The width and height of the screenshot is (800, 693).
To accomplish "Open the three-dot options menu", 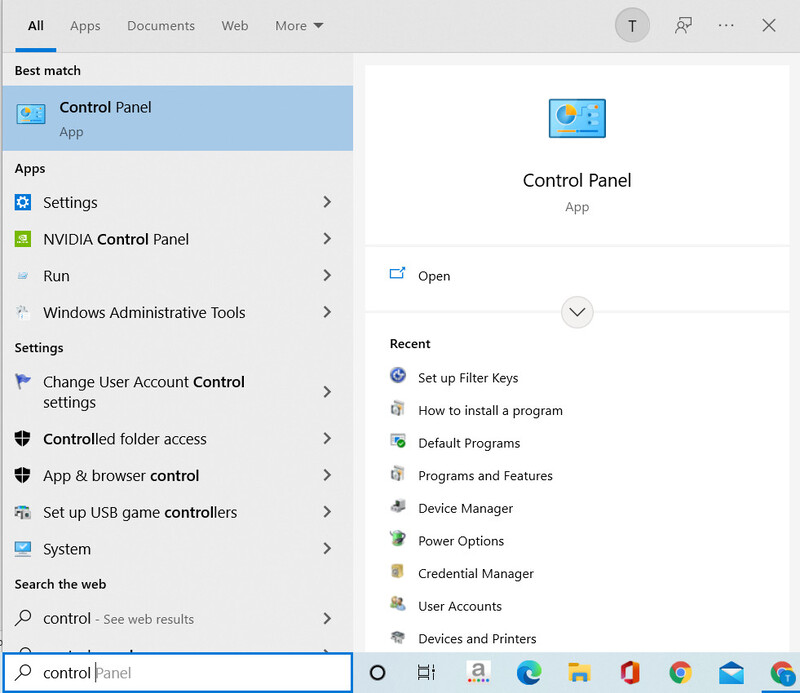I will 726,26.
